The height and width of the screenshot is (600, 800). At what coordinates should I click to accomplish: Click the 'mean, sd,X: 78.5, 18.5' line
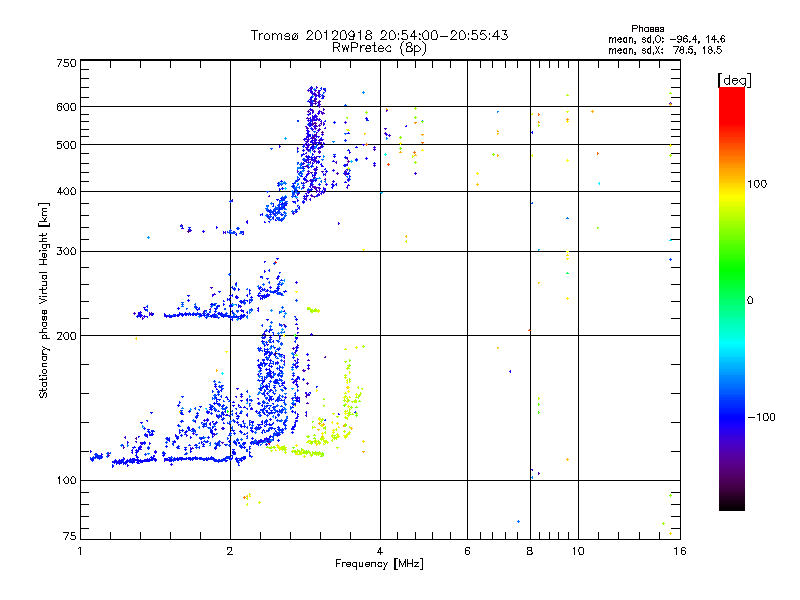click(665, 50)
